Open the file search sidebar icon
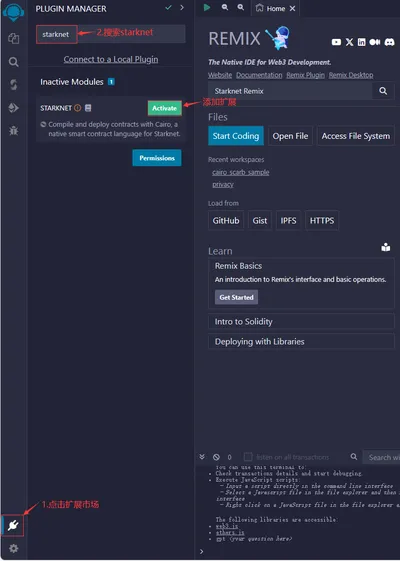 [14, 62]
